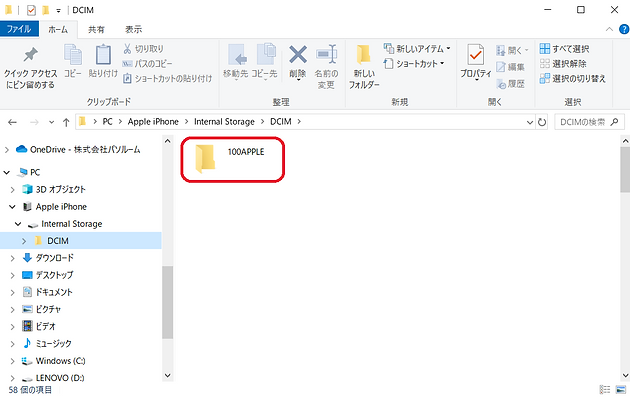Choose ショートカットの貼り付け (Paste shortcut)
Image resolution: width=630 pixels, height=397 pixels.
click(x=167, y=78)
